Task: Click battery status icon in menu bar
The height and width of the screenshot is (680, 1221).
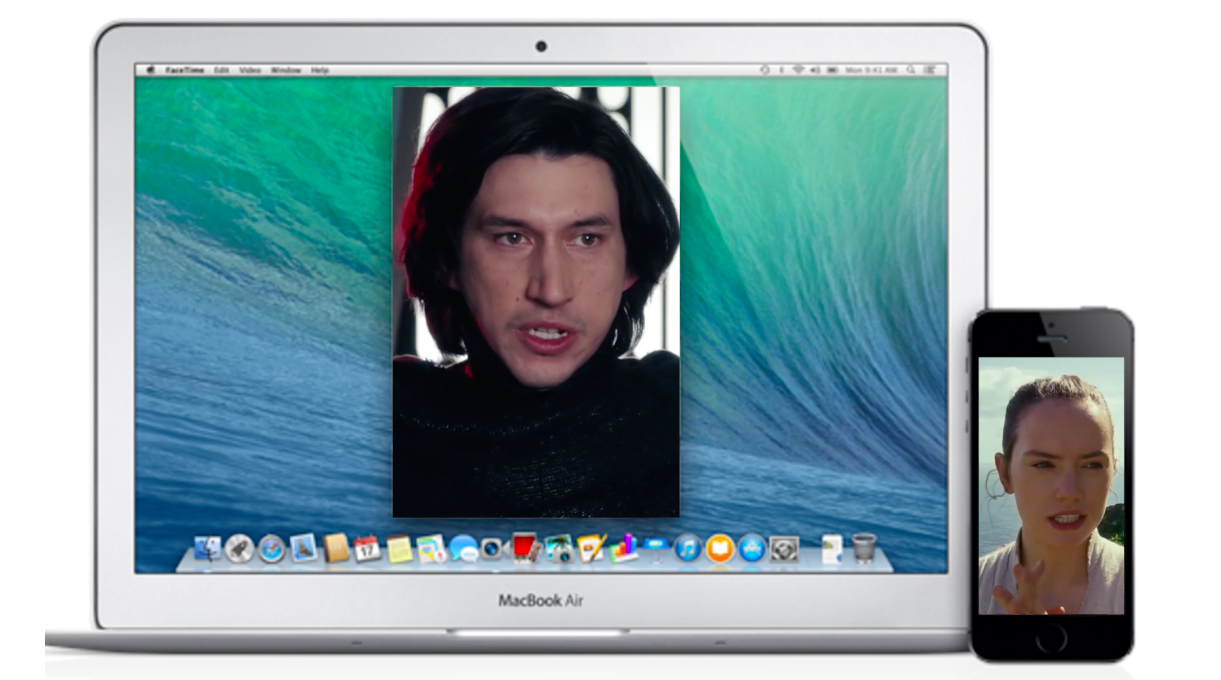Action: tap(832, 70)
